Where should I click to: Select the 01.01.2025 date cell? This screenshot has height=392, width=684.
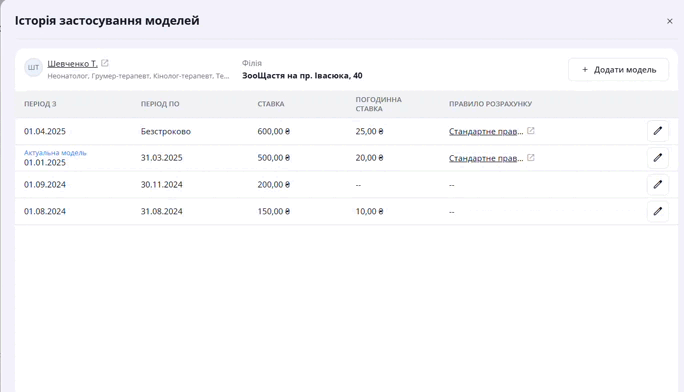(44, 163)
